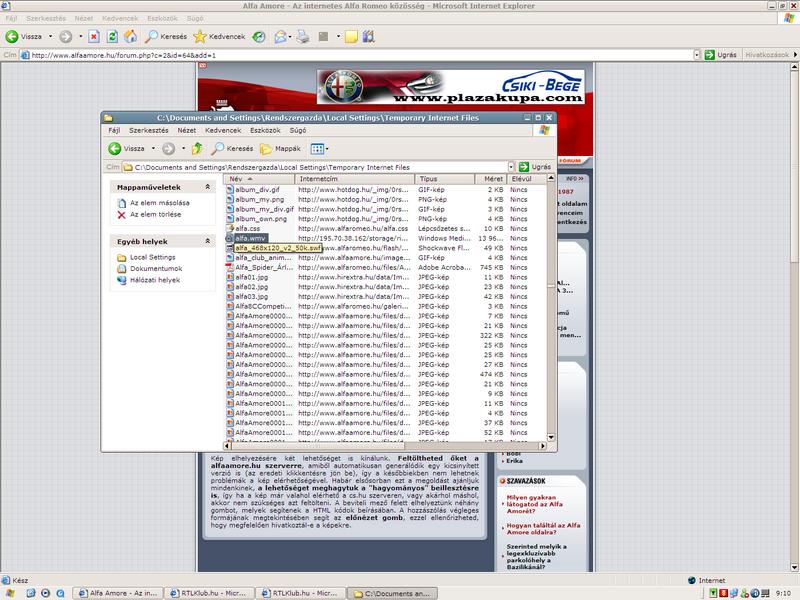Click the IE Home toolbar icon
Image resolution: width=800 pixels, height=600 pixels.
tap(131, 37)
